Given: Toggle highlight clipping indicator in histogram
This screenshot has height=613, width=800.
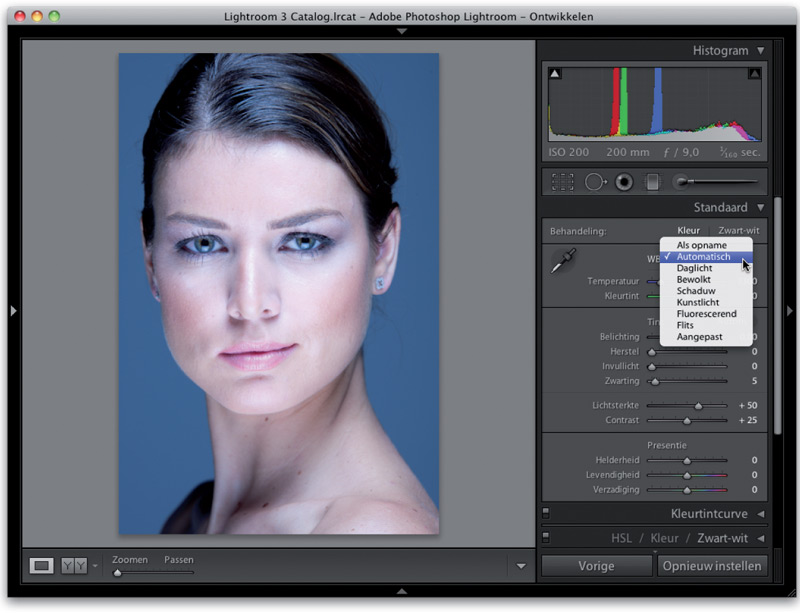Looking at the screenshot, I should click(755, 73).
